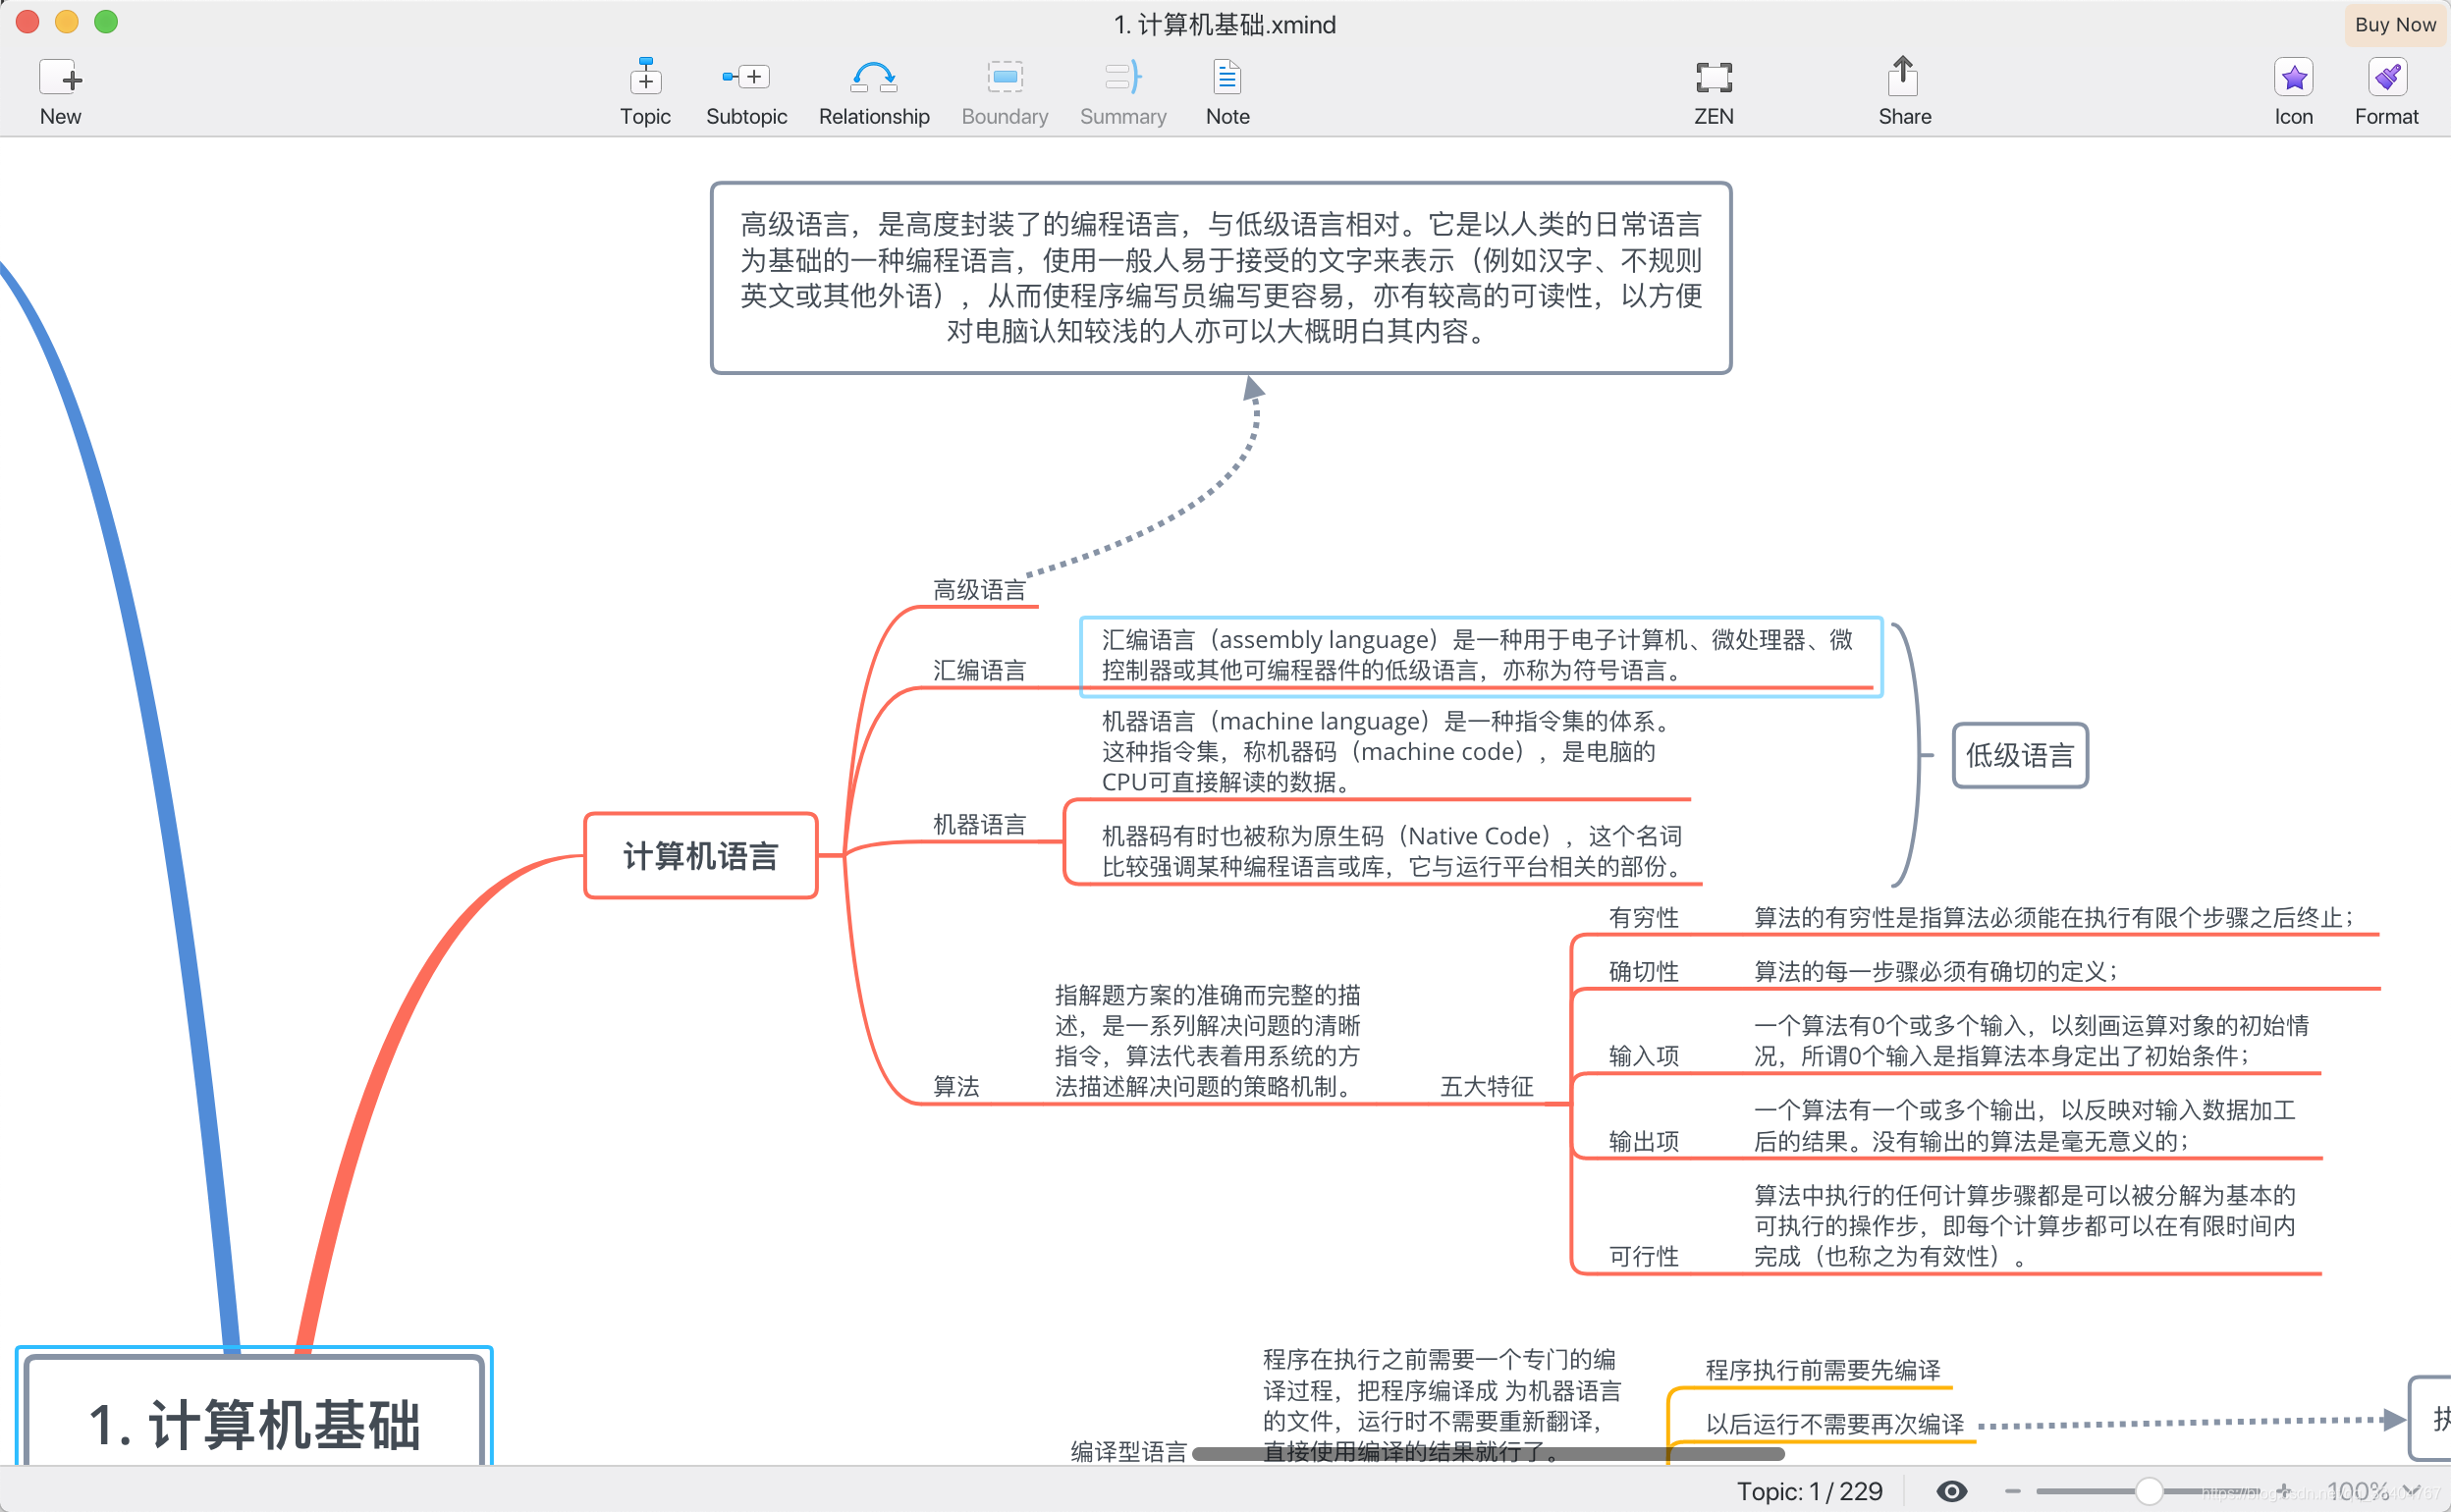Open the Icon panel
This screenshot has height=1512, width=2451.
(x=2293, y=77)
